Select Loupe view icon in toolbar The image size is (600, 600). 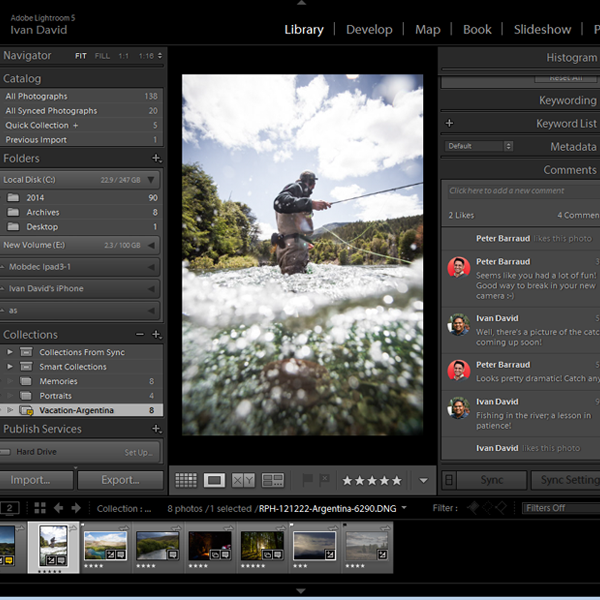[214, 480]
